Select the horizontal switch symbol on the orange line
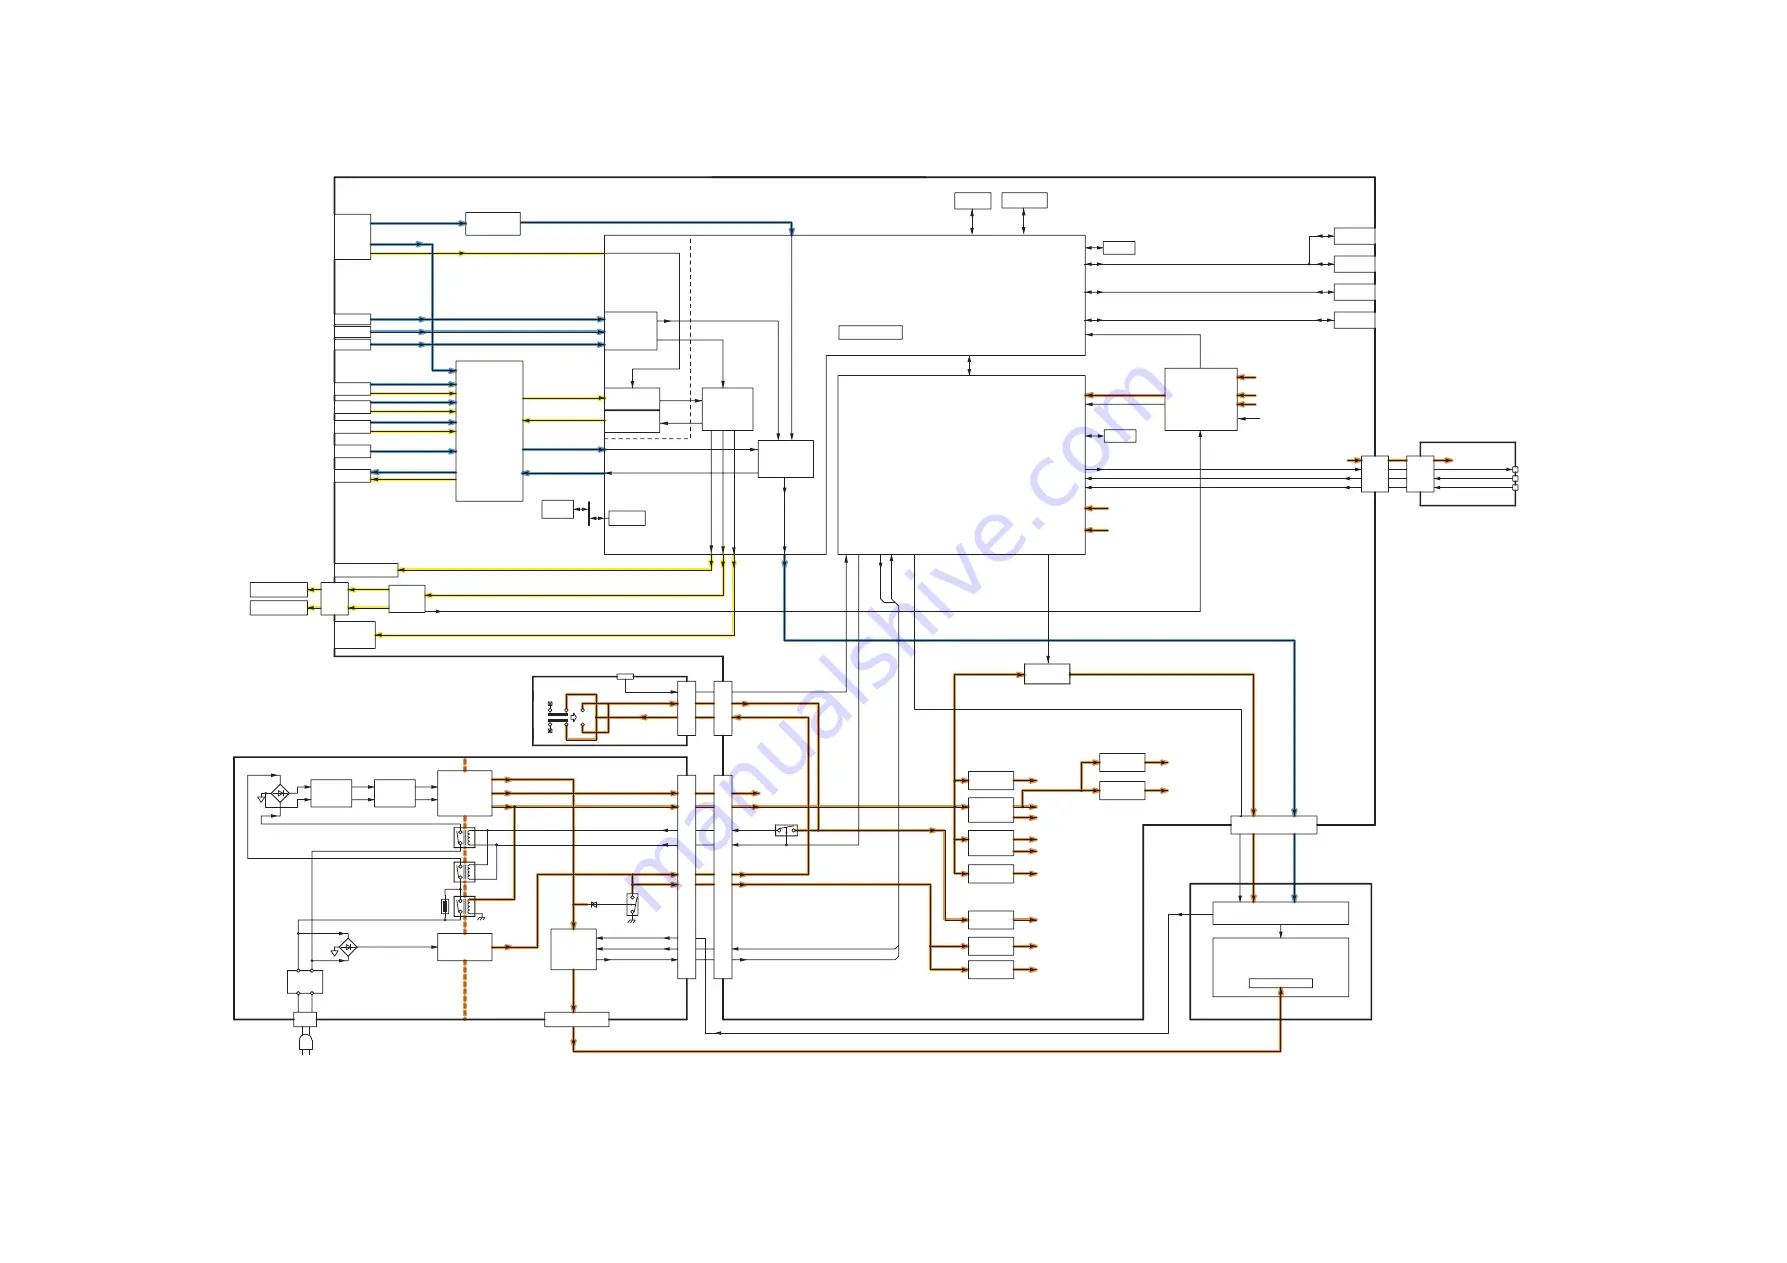1787x1263 pixels. click(x=786, y=830)
